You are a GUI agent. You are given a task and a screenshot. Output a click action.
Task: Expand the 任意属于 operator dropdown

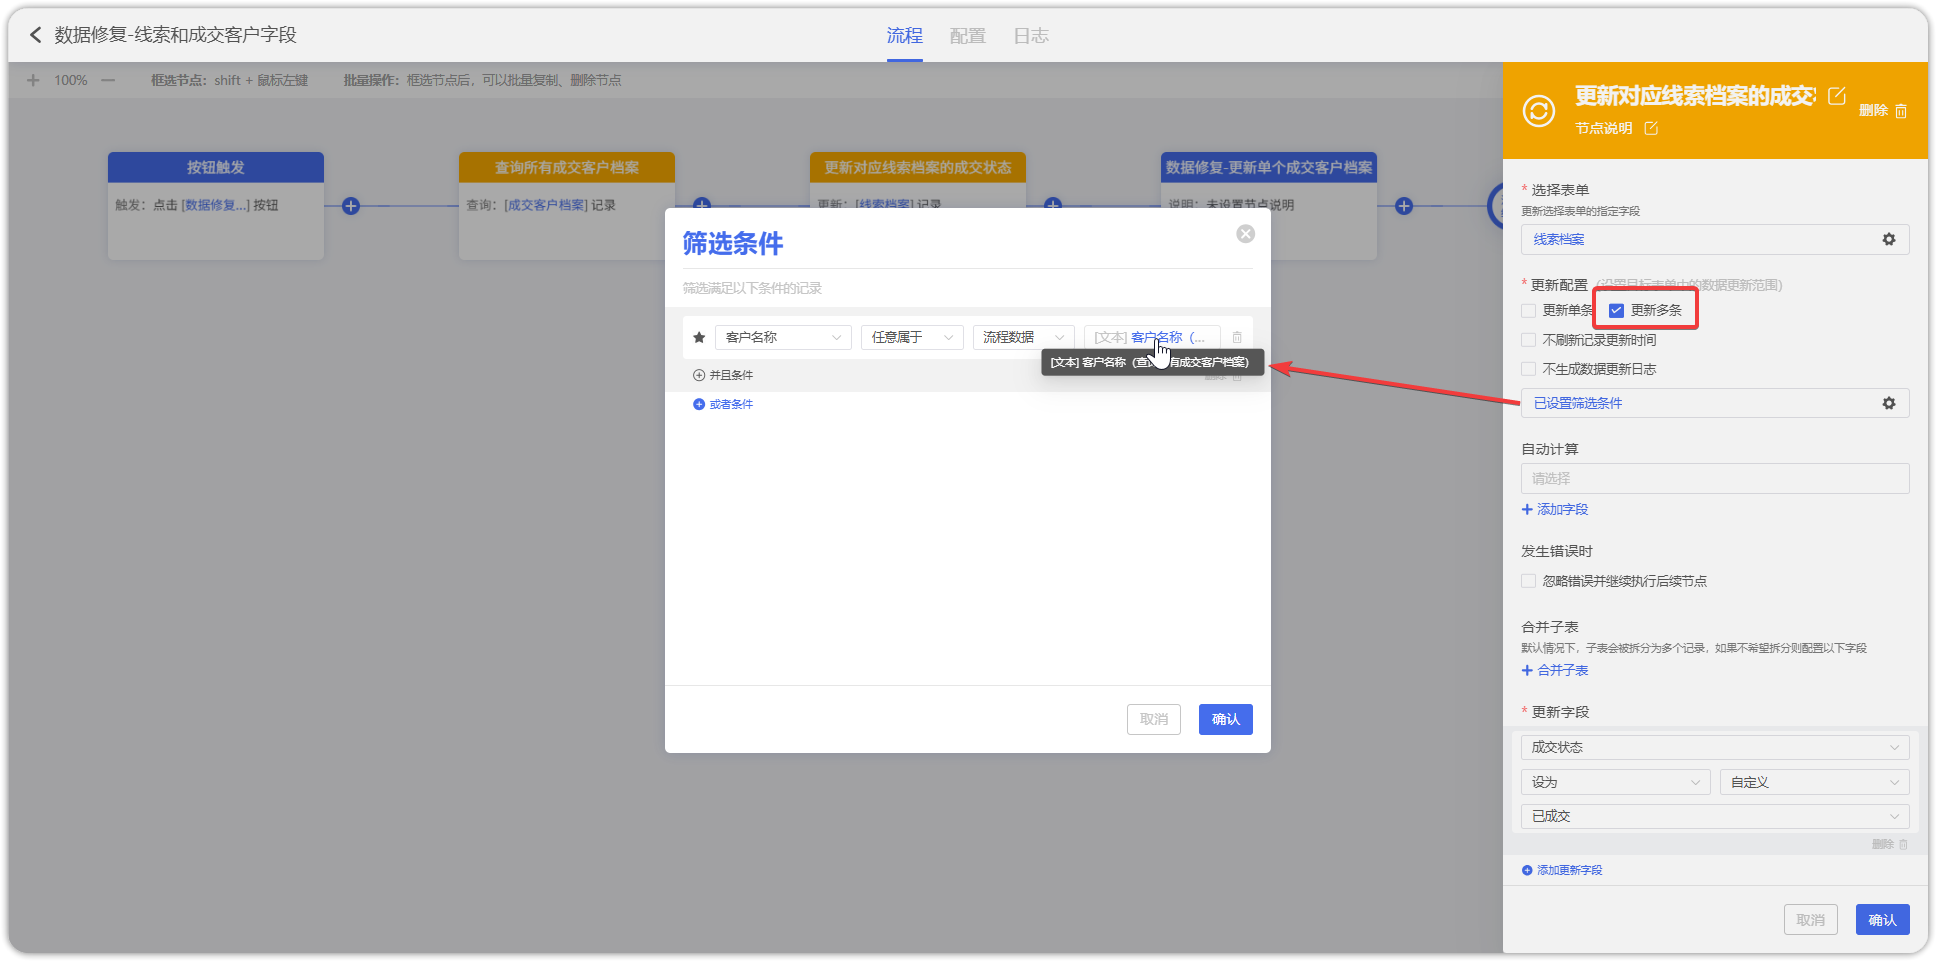[911, 338]
